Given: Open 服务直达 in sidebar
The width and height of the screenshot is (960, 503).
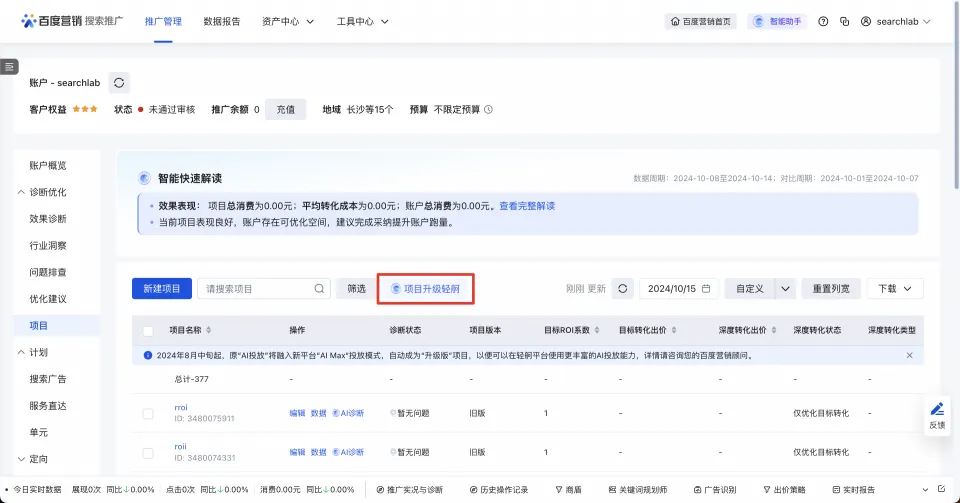Looking at the screenshot, I should [48, 406].
